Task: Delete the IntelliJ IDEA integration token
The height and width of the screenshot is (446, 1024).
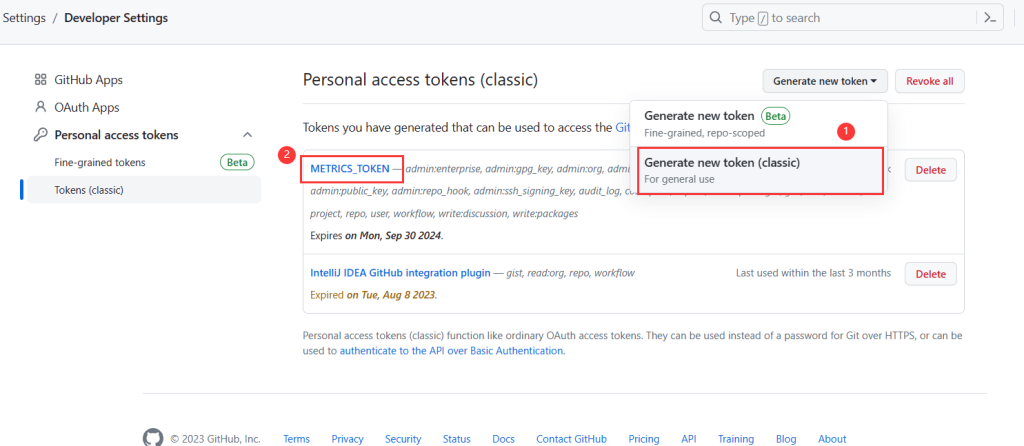Action: (x=930, y=273)
